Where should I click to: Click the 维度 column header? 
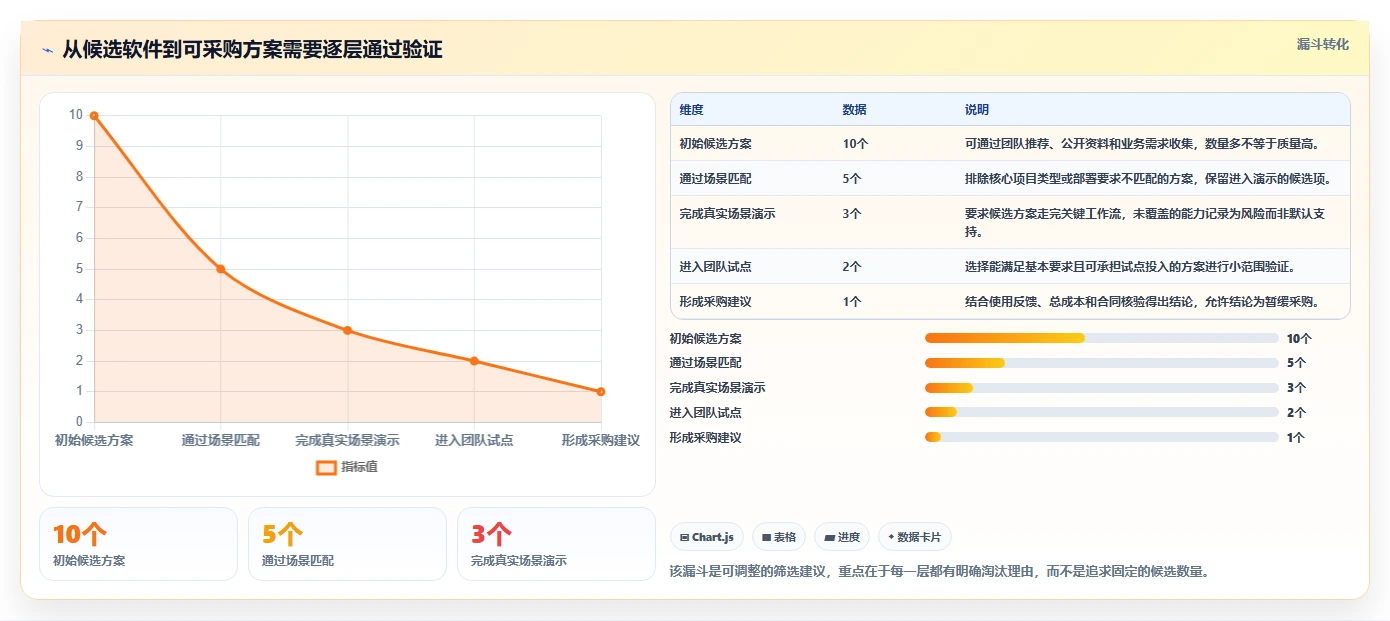click(691, 110)
